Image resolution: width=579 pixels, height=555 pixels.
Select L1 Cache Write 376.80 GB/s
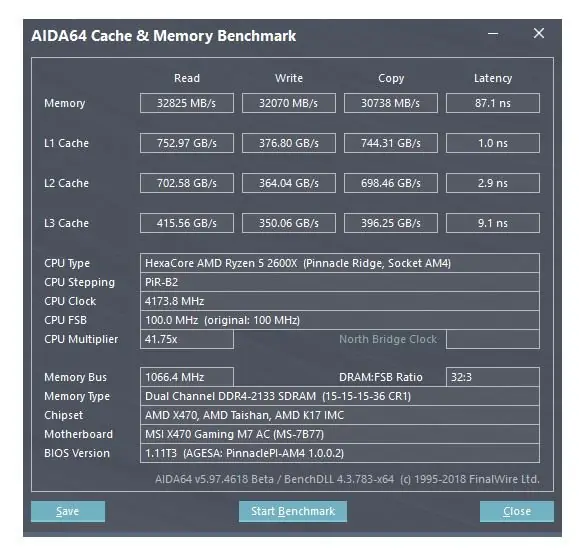coord(289,143)
